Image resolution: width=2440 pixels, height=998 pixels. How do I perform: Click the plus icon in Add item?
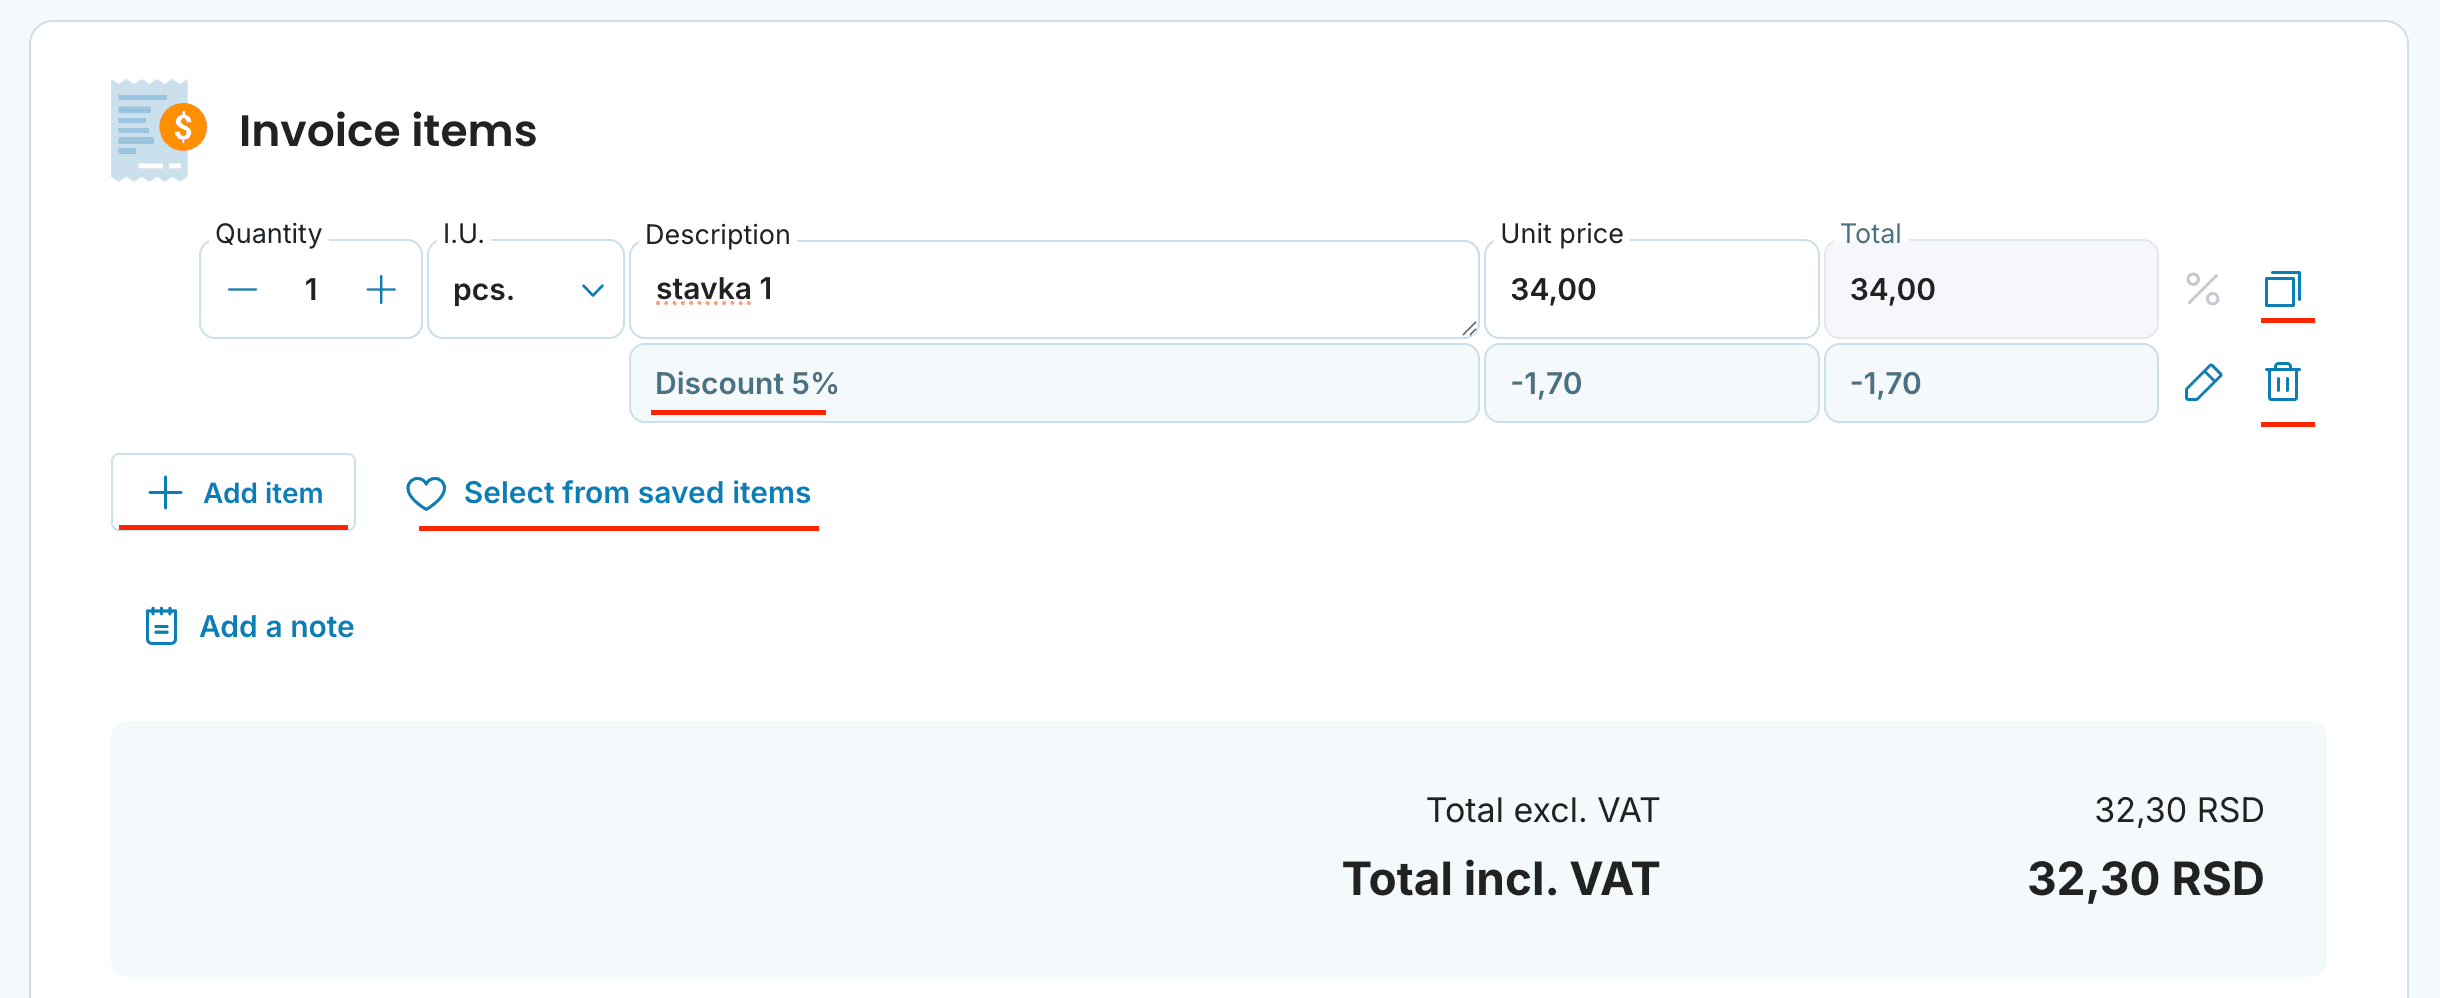tap(165, 493)
